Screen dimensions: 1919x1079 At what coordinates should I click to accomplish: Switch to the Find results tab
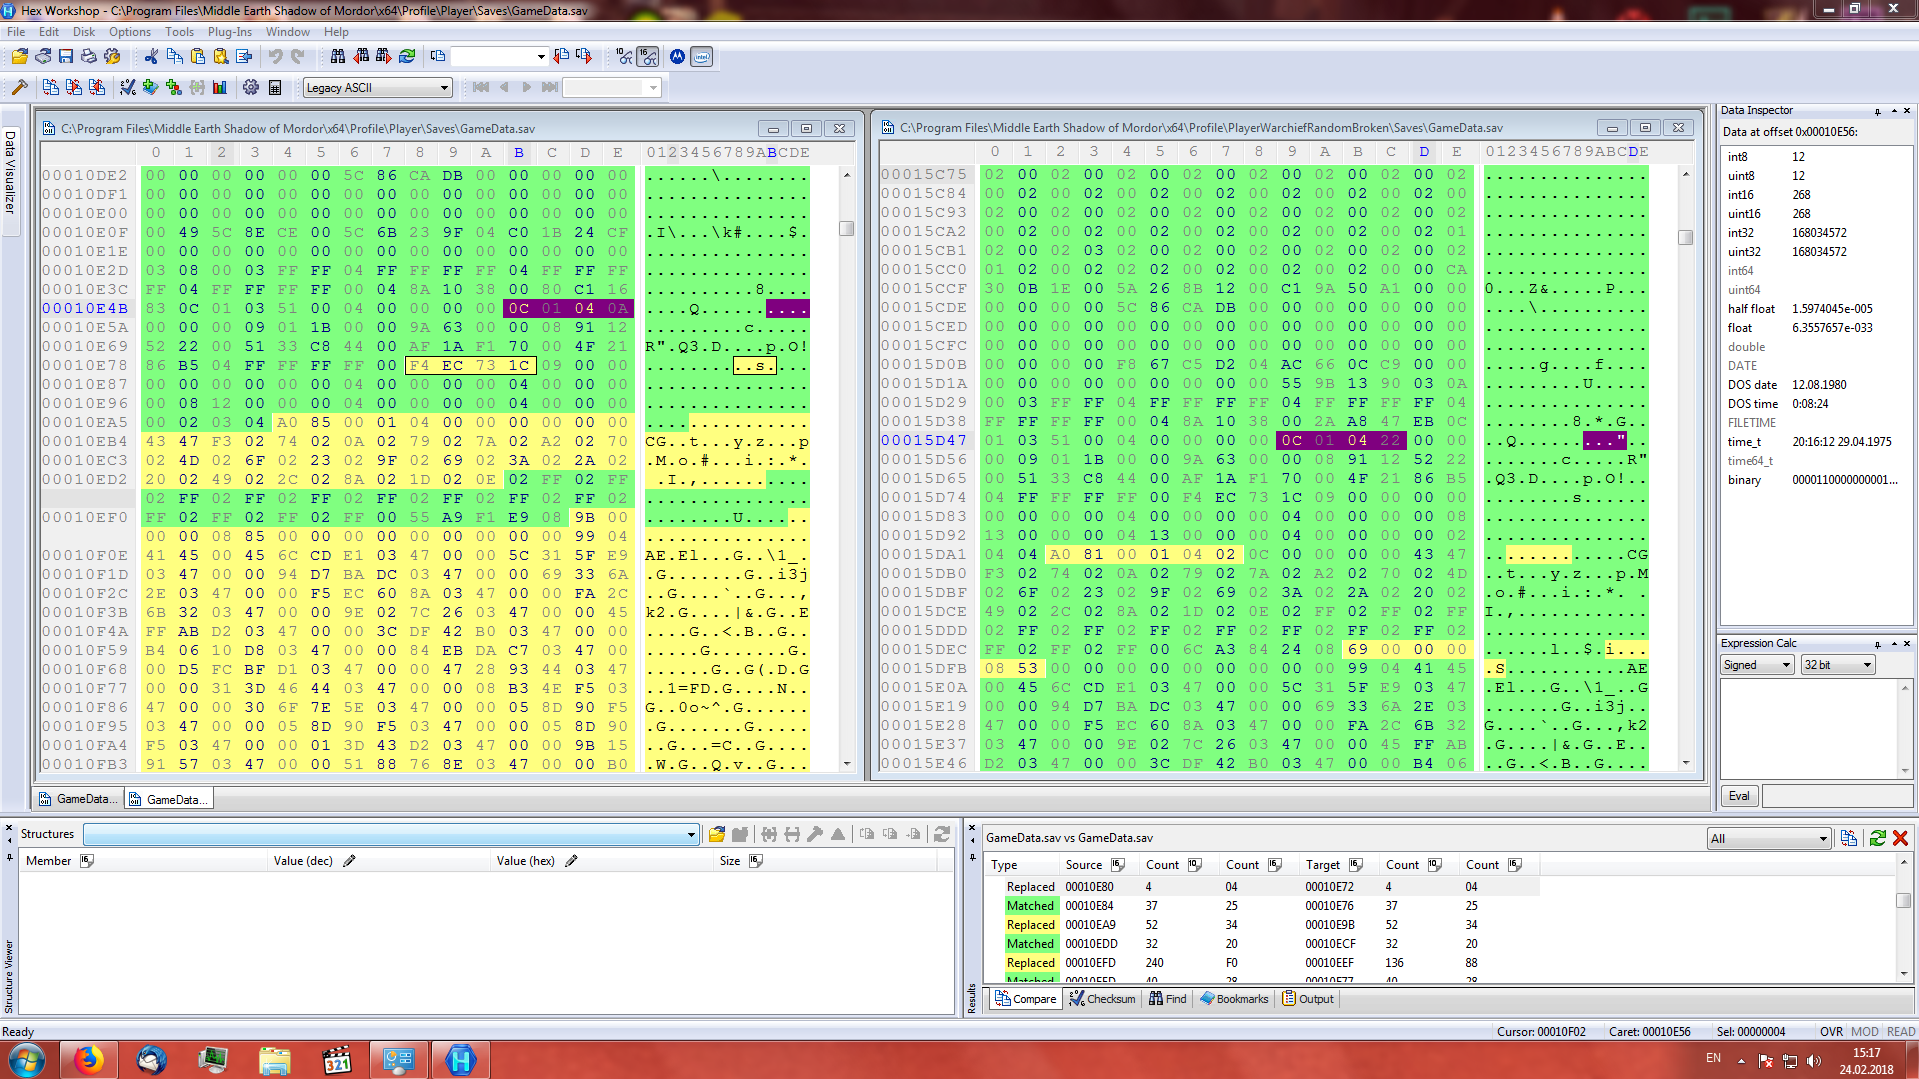click(x=1168, y=999)
